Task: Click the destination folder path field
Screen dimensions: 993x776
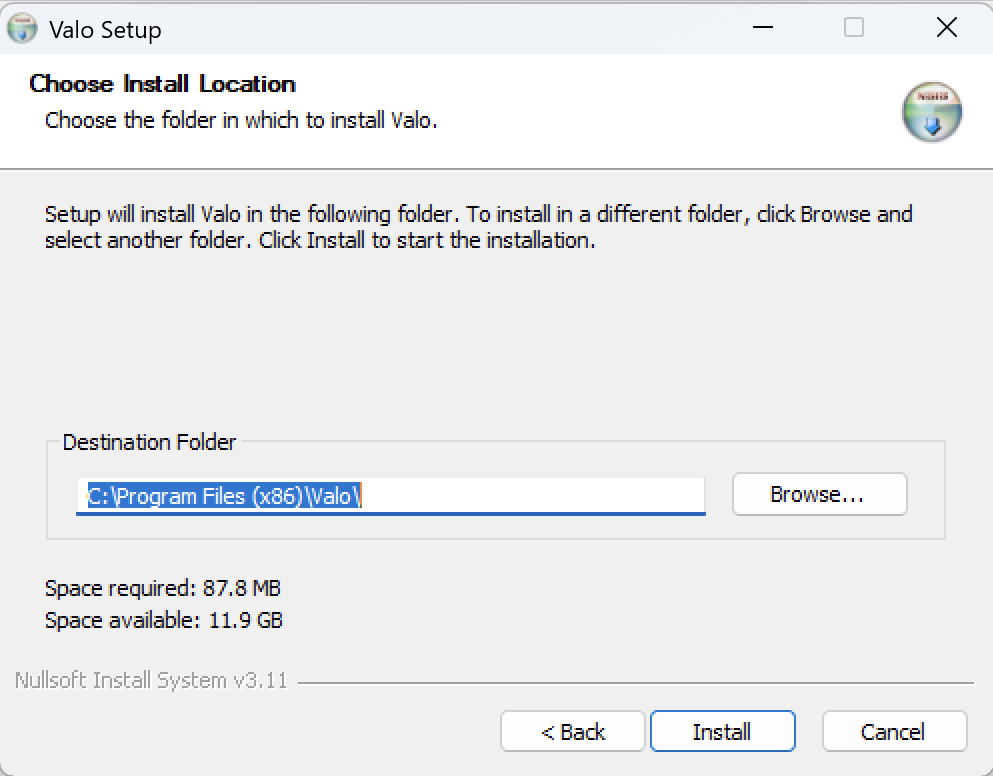Action: [x=390, y=495]
